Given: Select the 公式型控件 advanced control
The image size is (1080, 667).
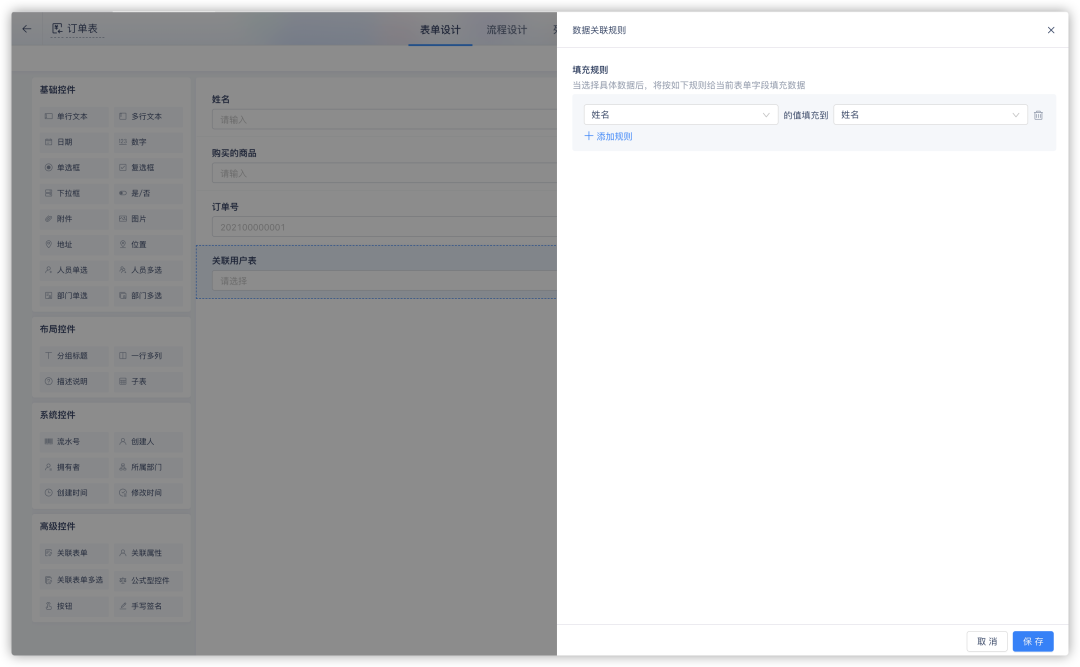Looking at the screenshot, I should 148,580.
